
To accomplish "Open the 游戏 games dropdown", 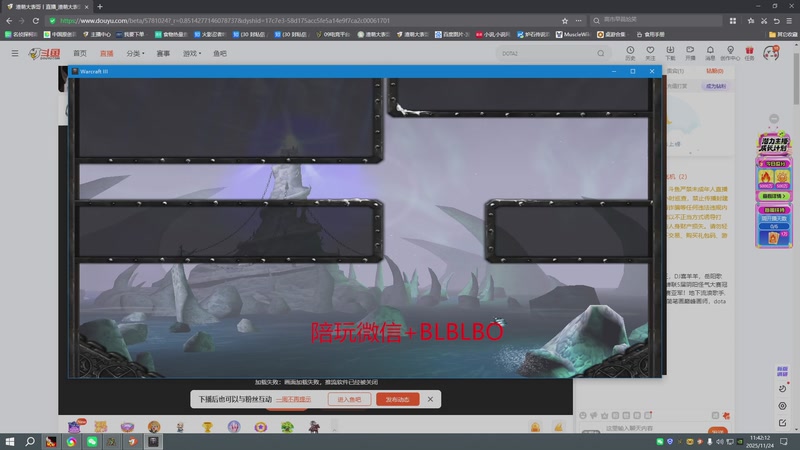I will coord(192,53).
